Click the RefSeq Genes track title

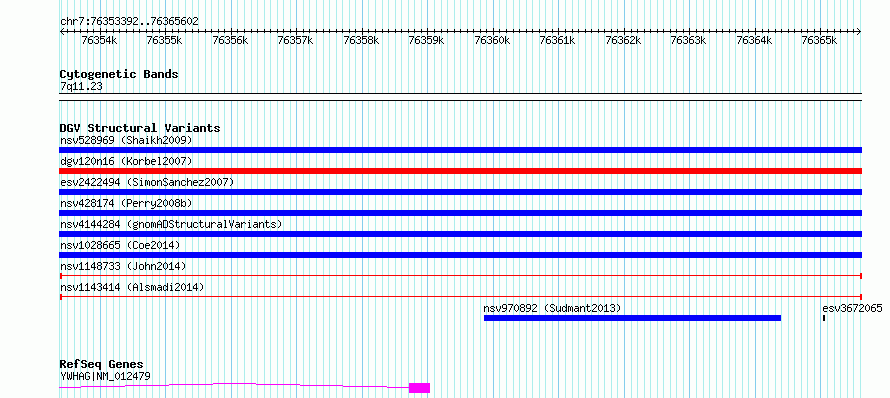[x=102, y=365]
